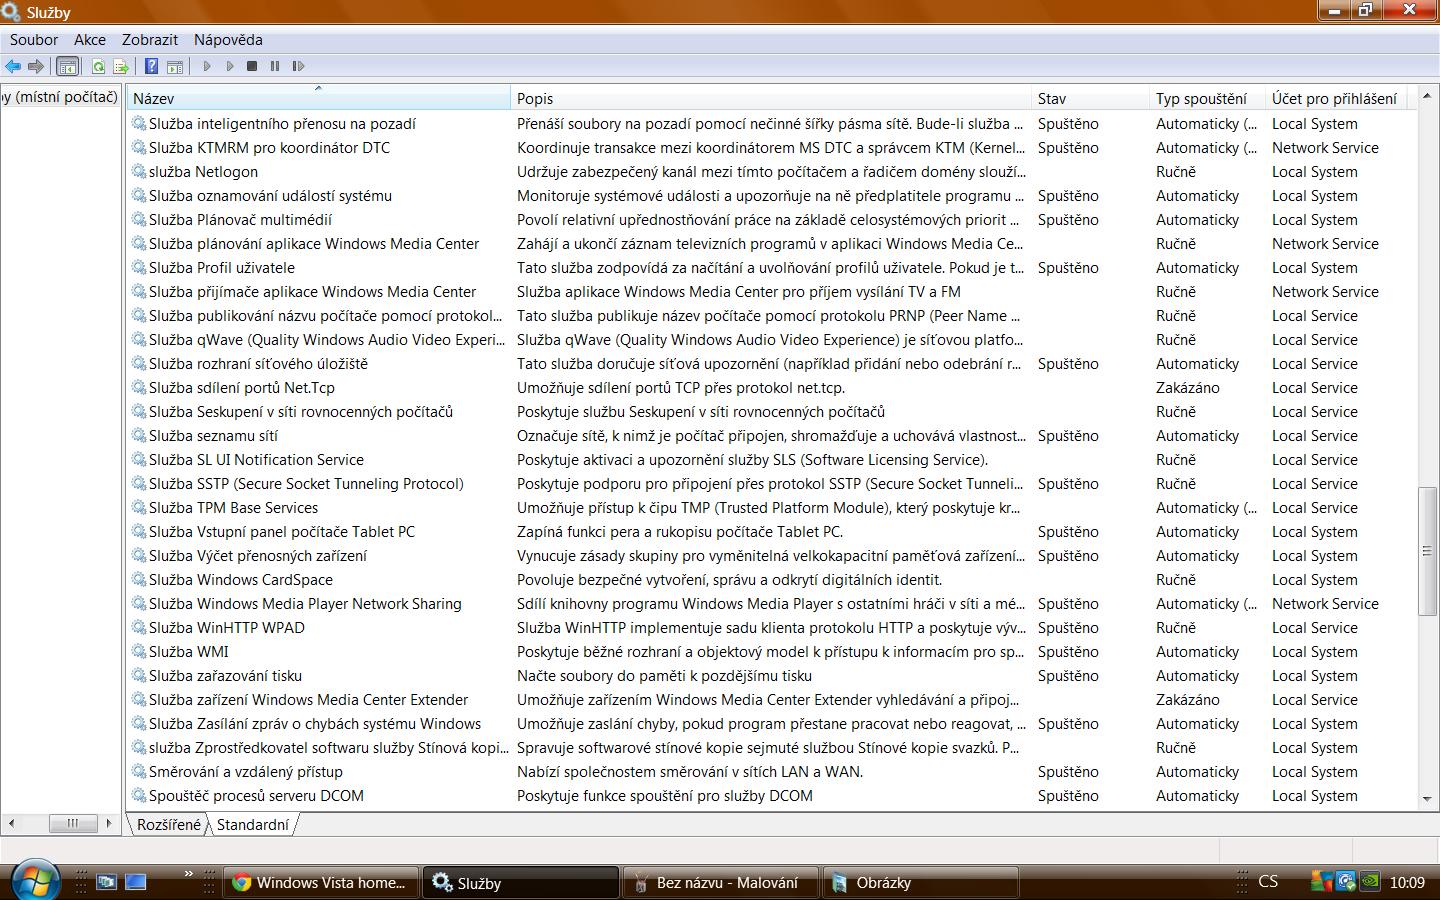Export the list with the toolbar icon
The width and height of the screenshot is (1440, 900).
point(121,66)
